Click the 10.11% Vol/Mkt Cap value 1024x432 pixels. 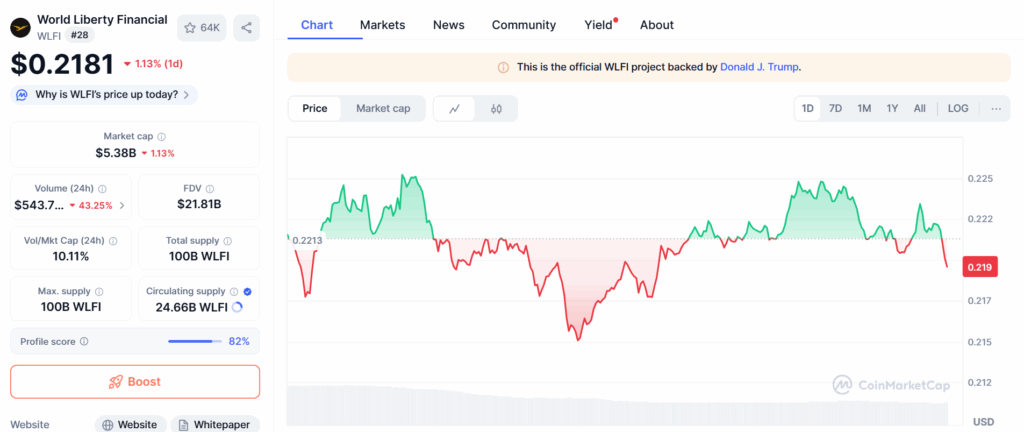71,256
